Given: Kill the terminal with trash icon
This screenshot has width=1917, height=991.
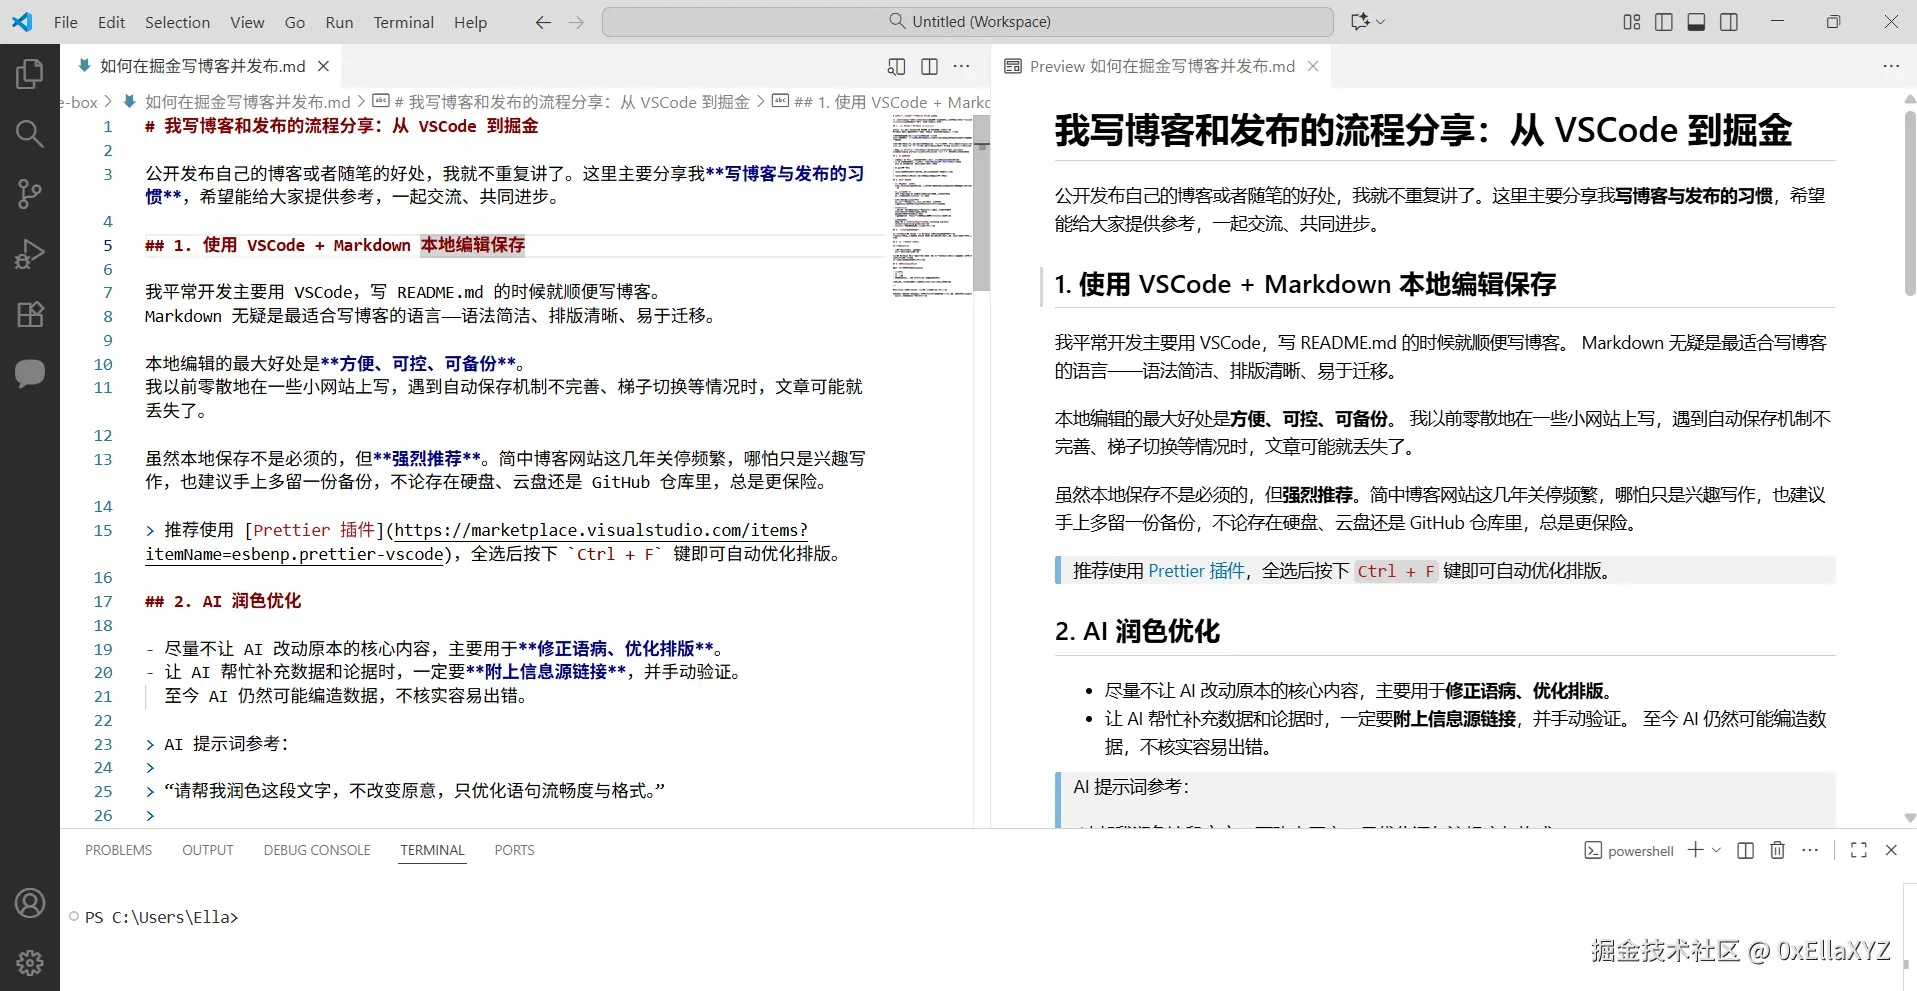Looking at the screenshot, I should coord(1777,850).
